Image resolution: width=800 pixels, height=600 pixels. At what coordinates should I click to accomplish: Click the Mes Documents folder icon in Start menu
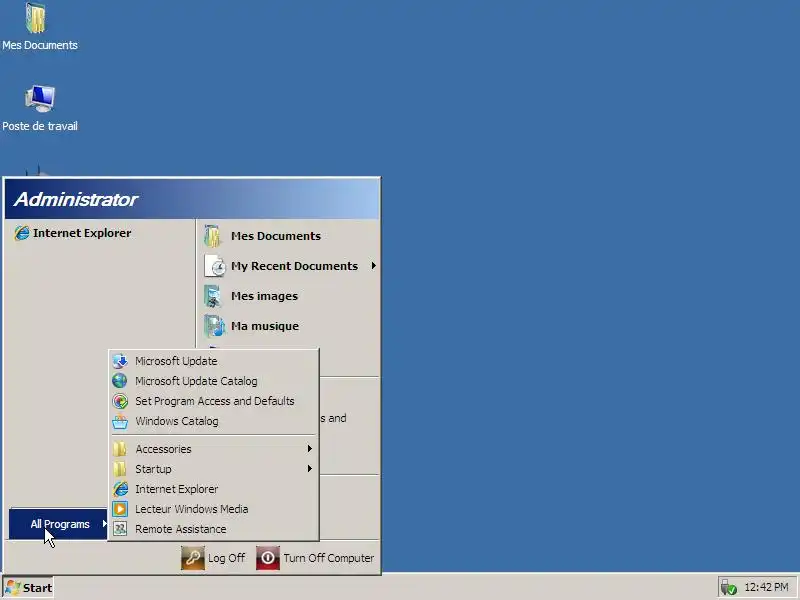pyautogui.click(x=213, y=236)
